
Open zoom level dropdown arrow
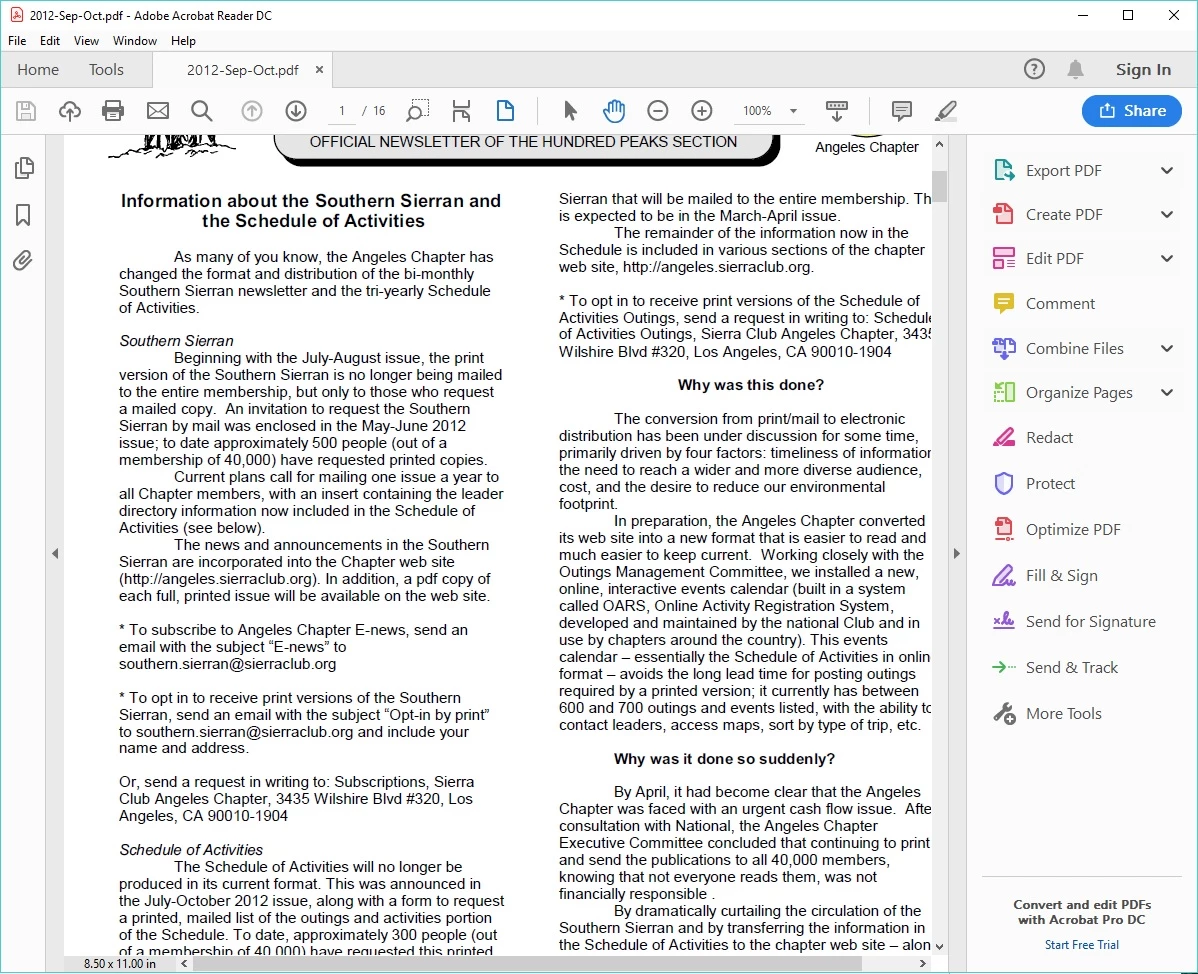793,111
